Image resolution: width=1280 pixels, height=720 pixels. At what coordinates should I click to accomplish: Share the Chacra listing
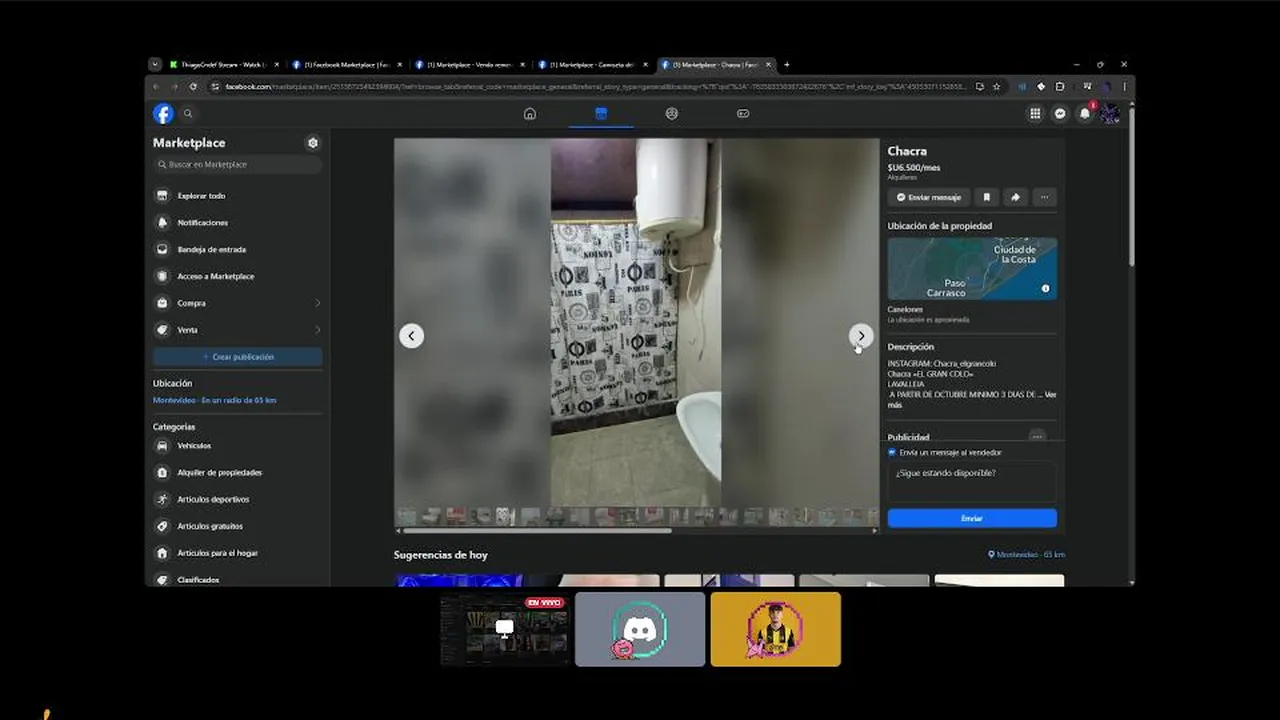pos(1015,197)
